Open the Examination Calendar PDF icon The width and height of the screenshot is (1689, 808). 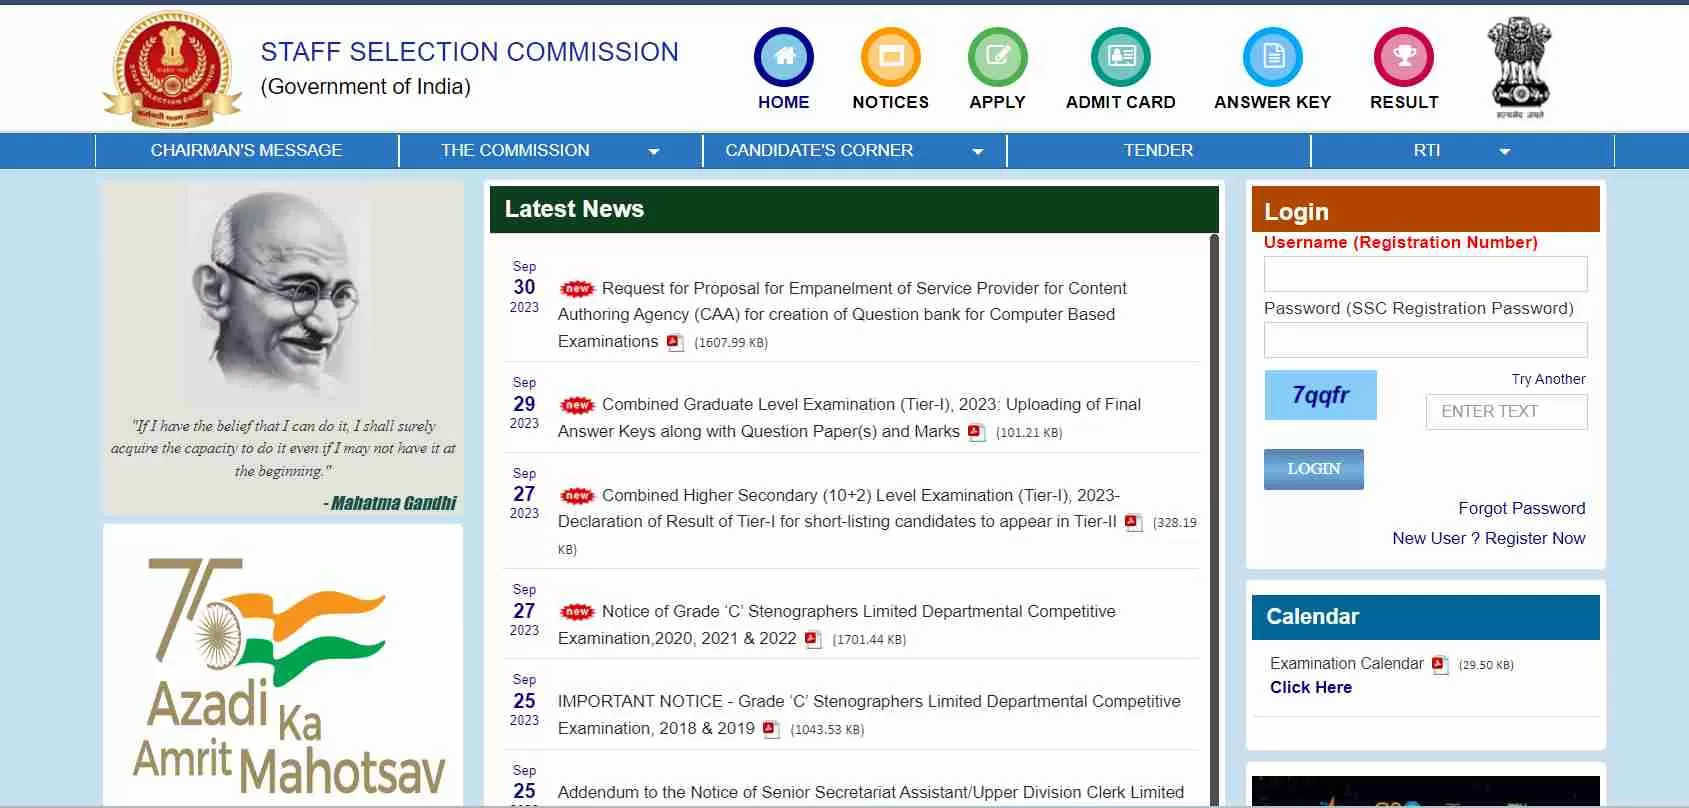click(x=1440, y=665)
